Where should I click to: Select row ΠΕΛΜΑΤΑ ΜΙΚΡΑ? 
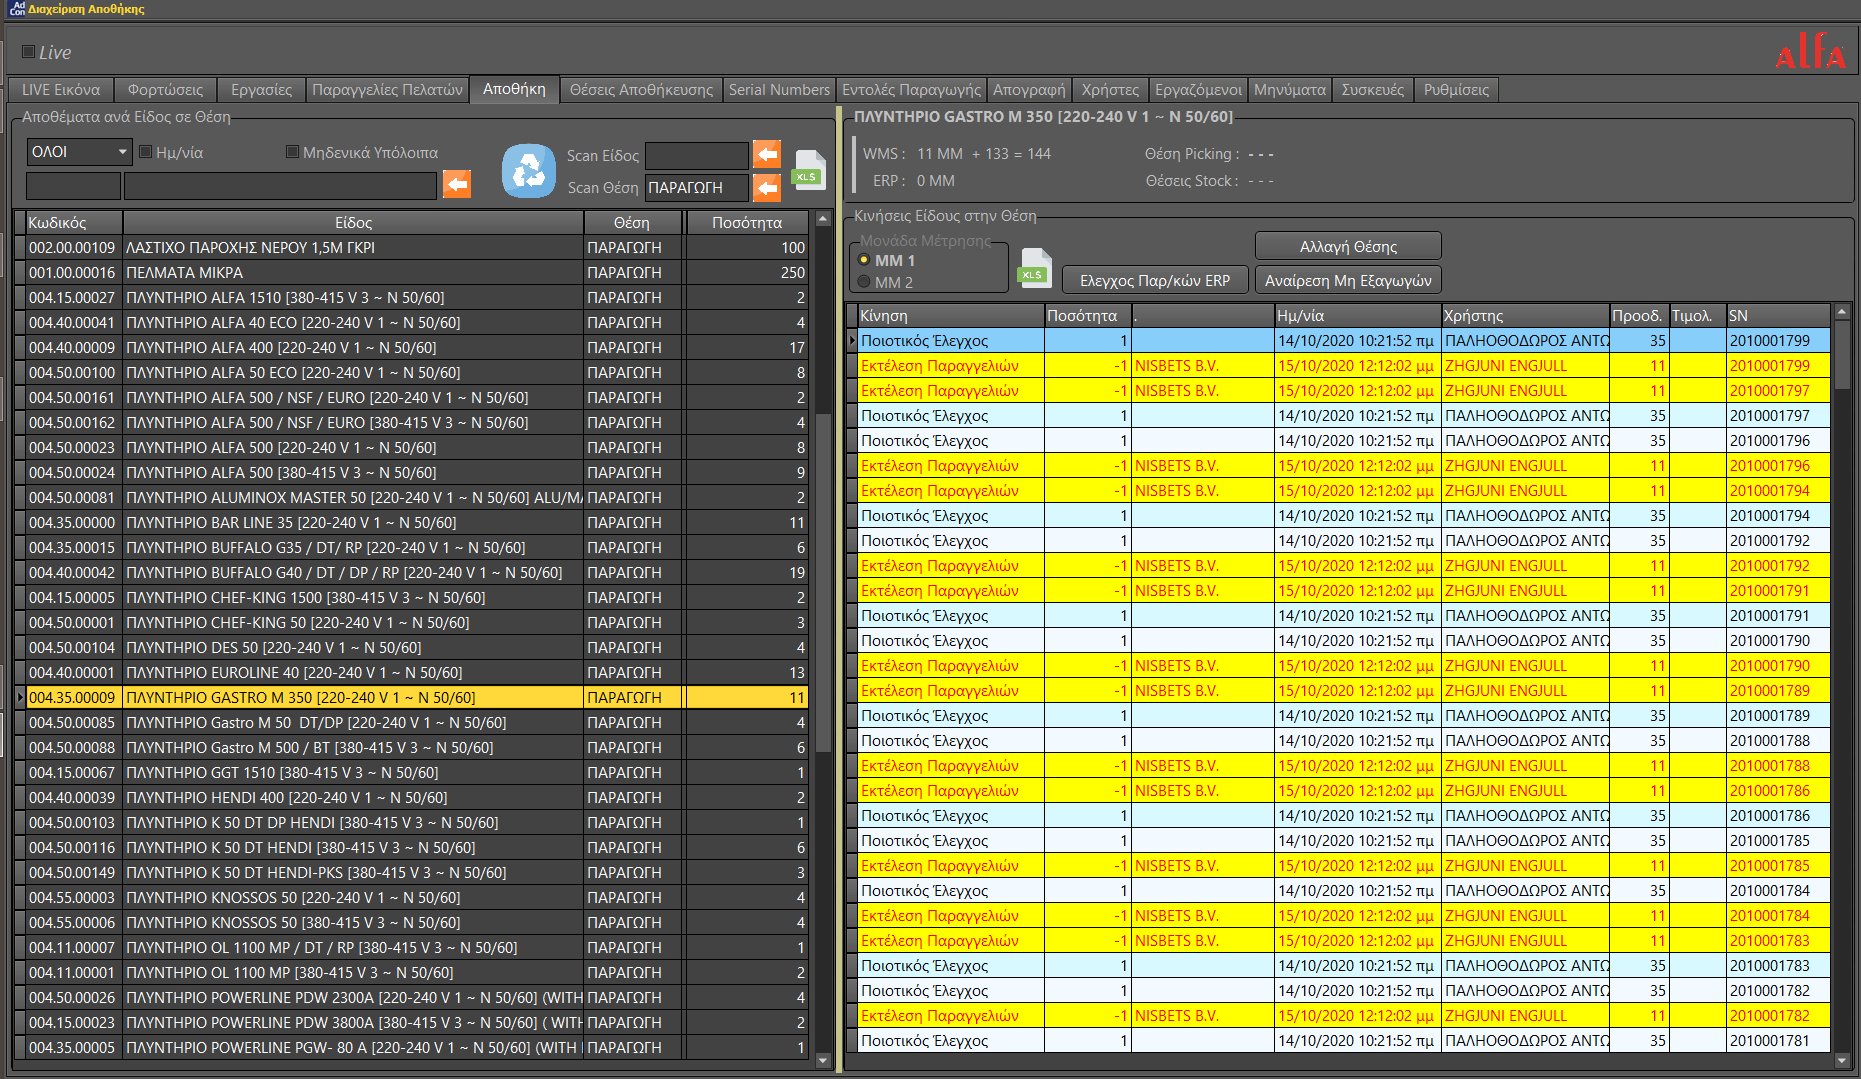tap(412, 272)
